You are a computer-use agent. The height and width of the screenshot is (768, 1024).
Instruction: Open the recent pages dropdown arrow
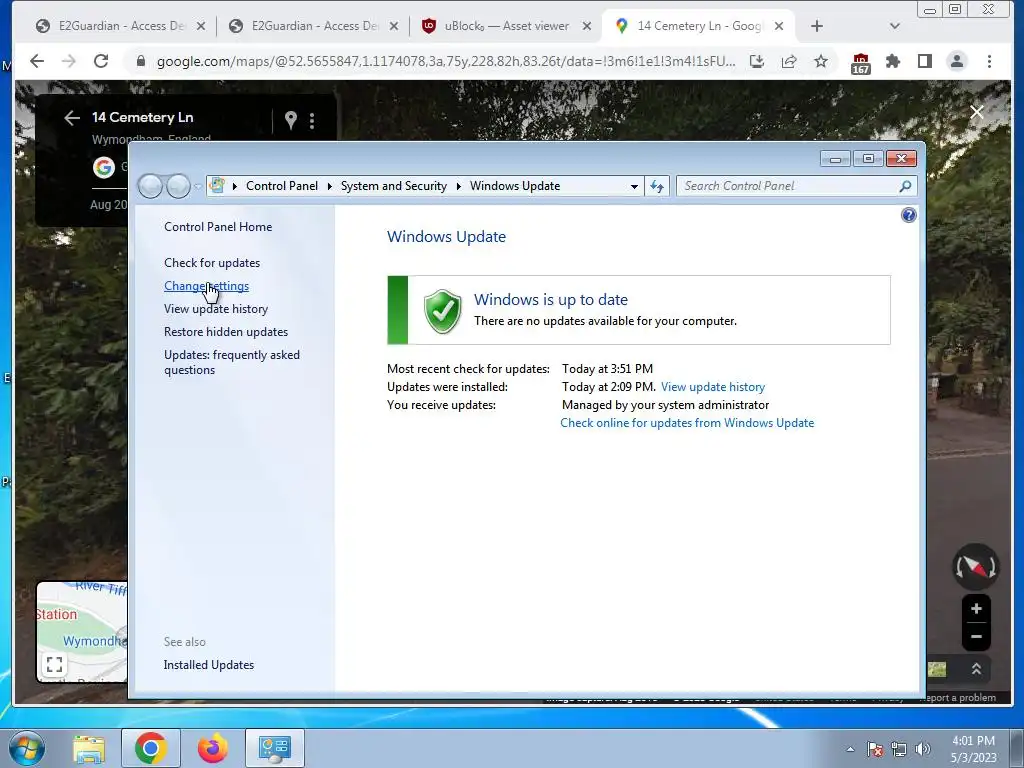pyautogui.click(x=198, y=187)
